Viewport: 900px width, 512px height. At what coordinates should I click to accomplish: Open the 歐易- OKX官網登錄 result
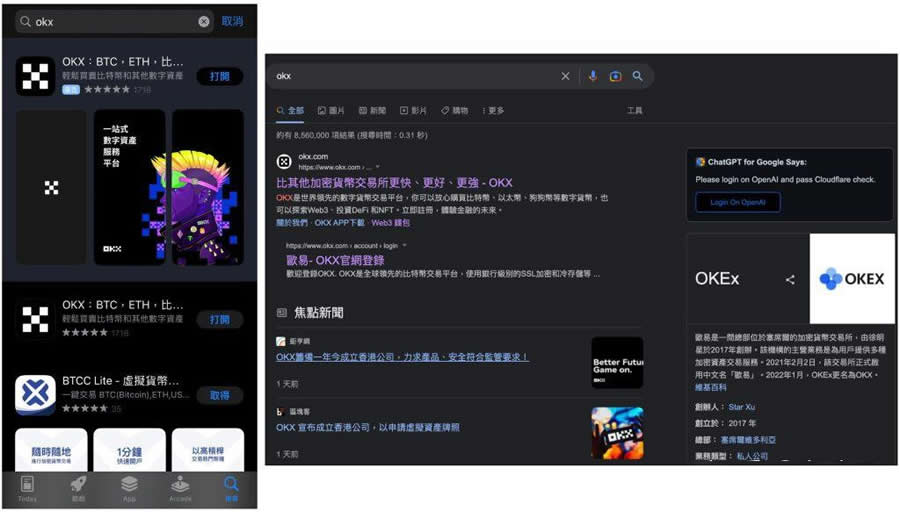(x=335, y=260)
